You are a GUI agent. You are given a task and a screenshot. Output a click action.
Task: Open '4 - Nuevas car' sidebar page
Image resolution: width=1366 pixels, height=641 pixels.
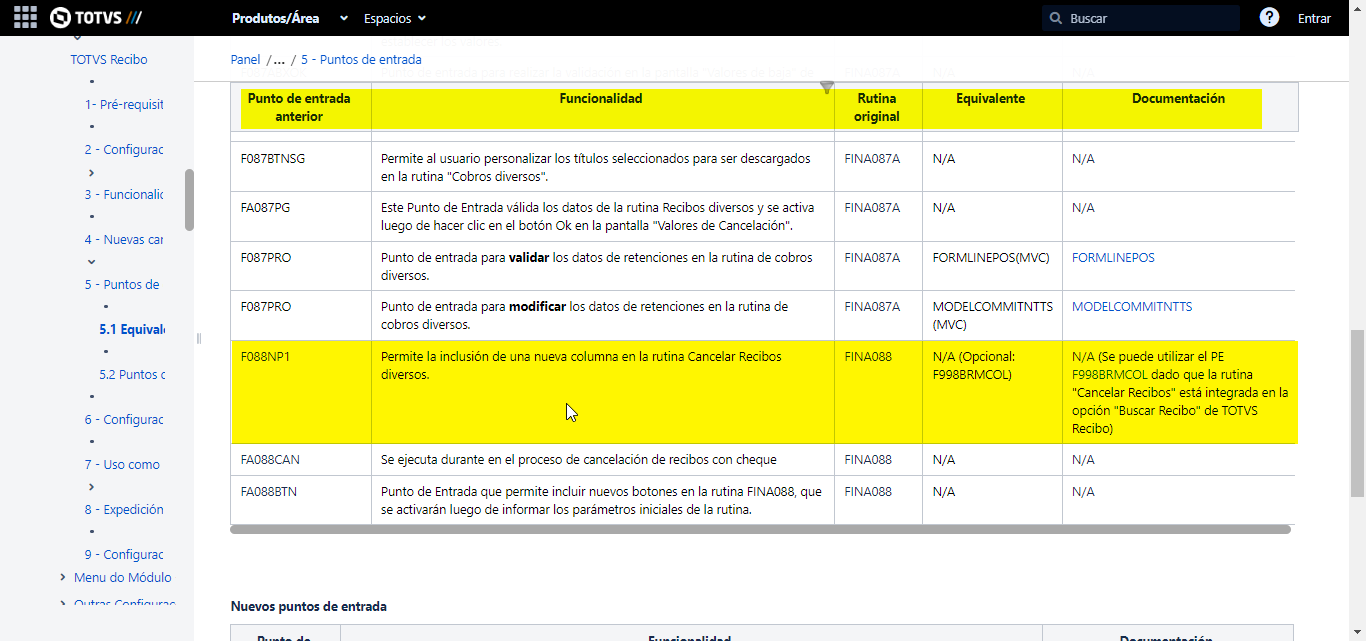[124, 240]
